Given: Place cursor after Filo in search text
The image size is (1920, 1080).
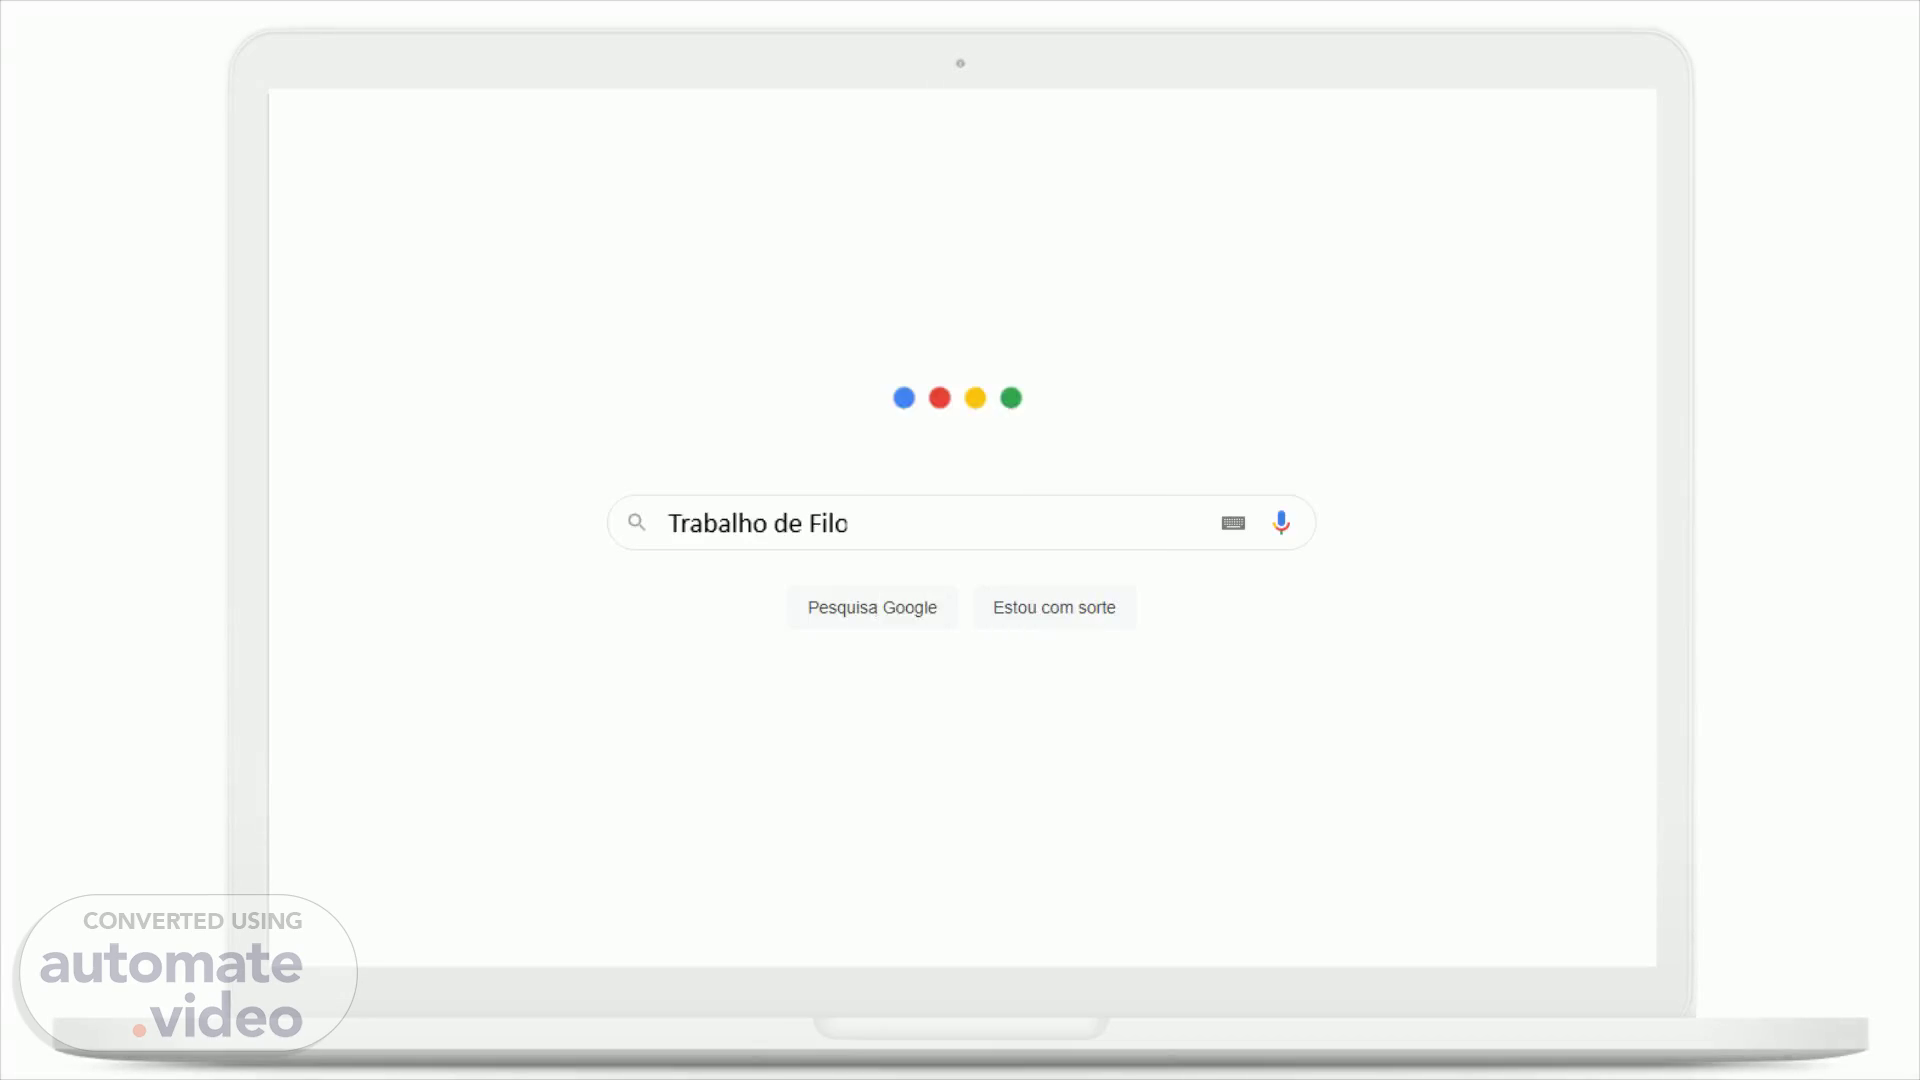Looking at the screenshot, I should [x=849, y=524].
